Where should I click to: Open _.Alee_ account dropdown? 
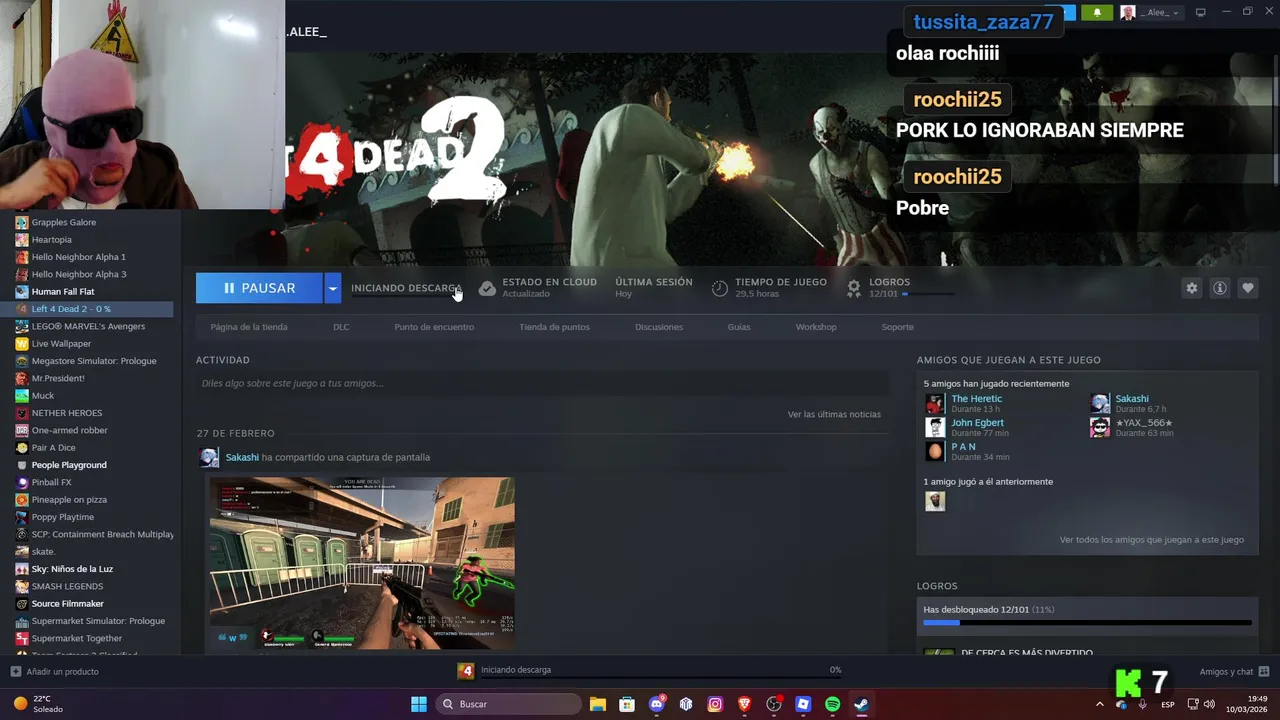(x=1150, y=12)
